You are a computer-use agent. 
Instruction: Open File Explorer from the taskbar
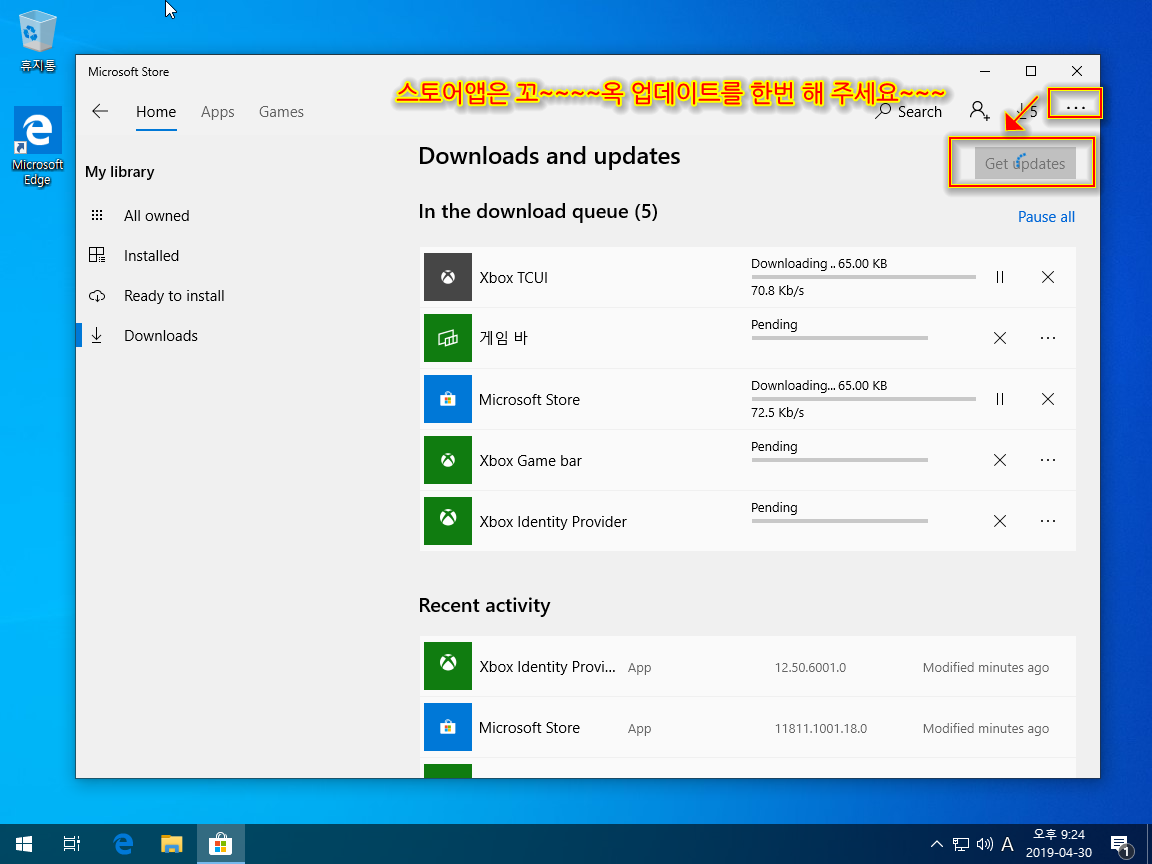(x=172, y=844)
